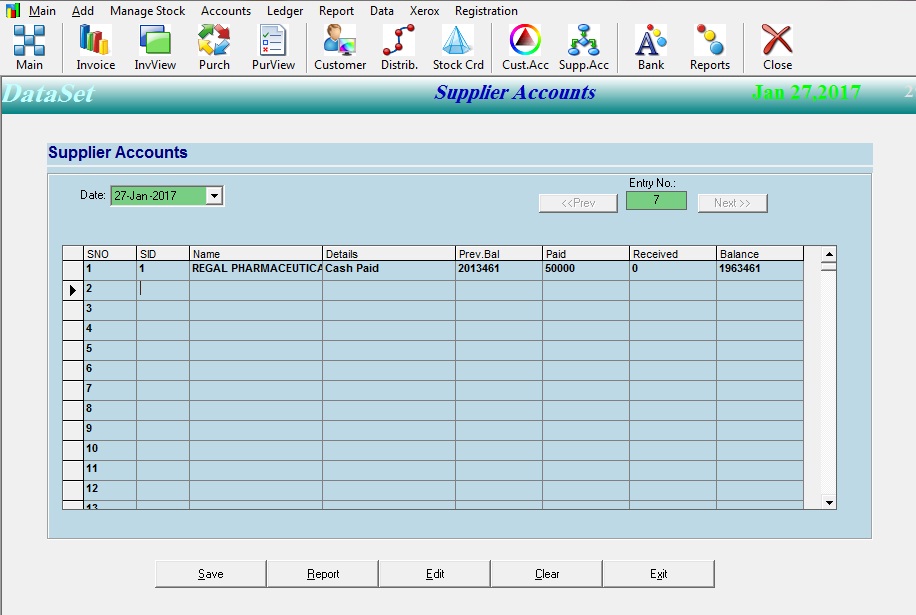Click the Paid column header

click(x=586, y=254)
